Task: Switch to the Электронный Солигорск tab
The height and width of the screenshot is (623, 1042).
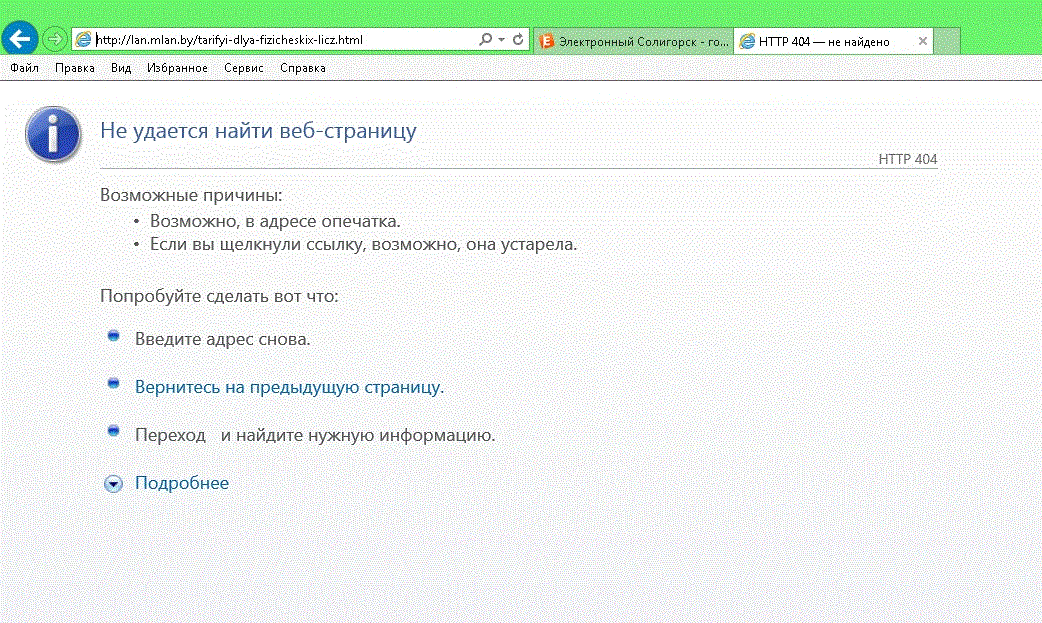Action: (640, 41)
